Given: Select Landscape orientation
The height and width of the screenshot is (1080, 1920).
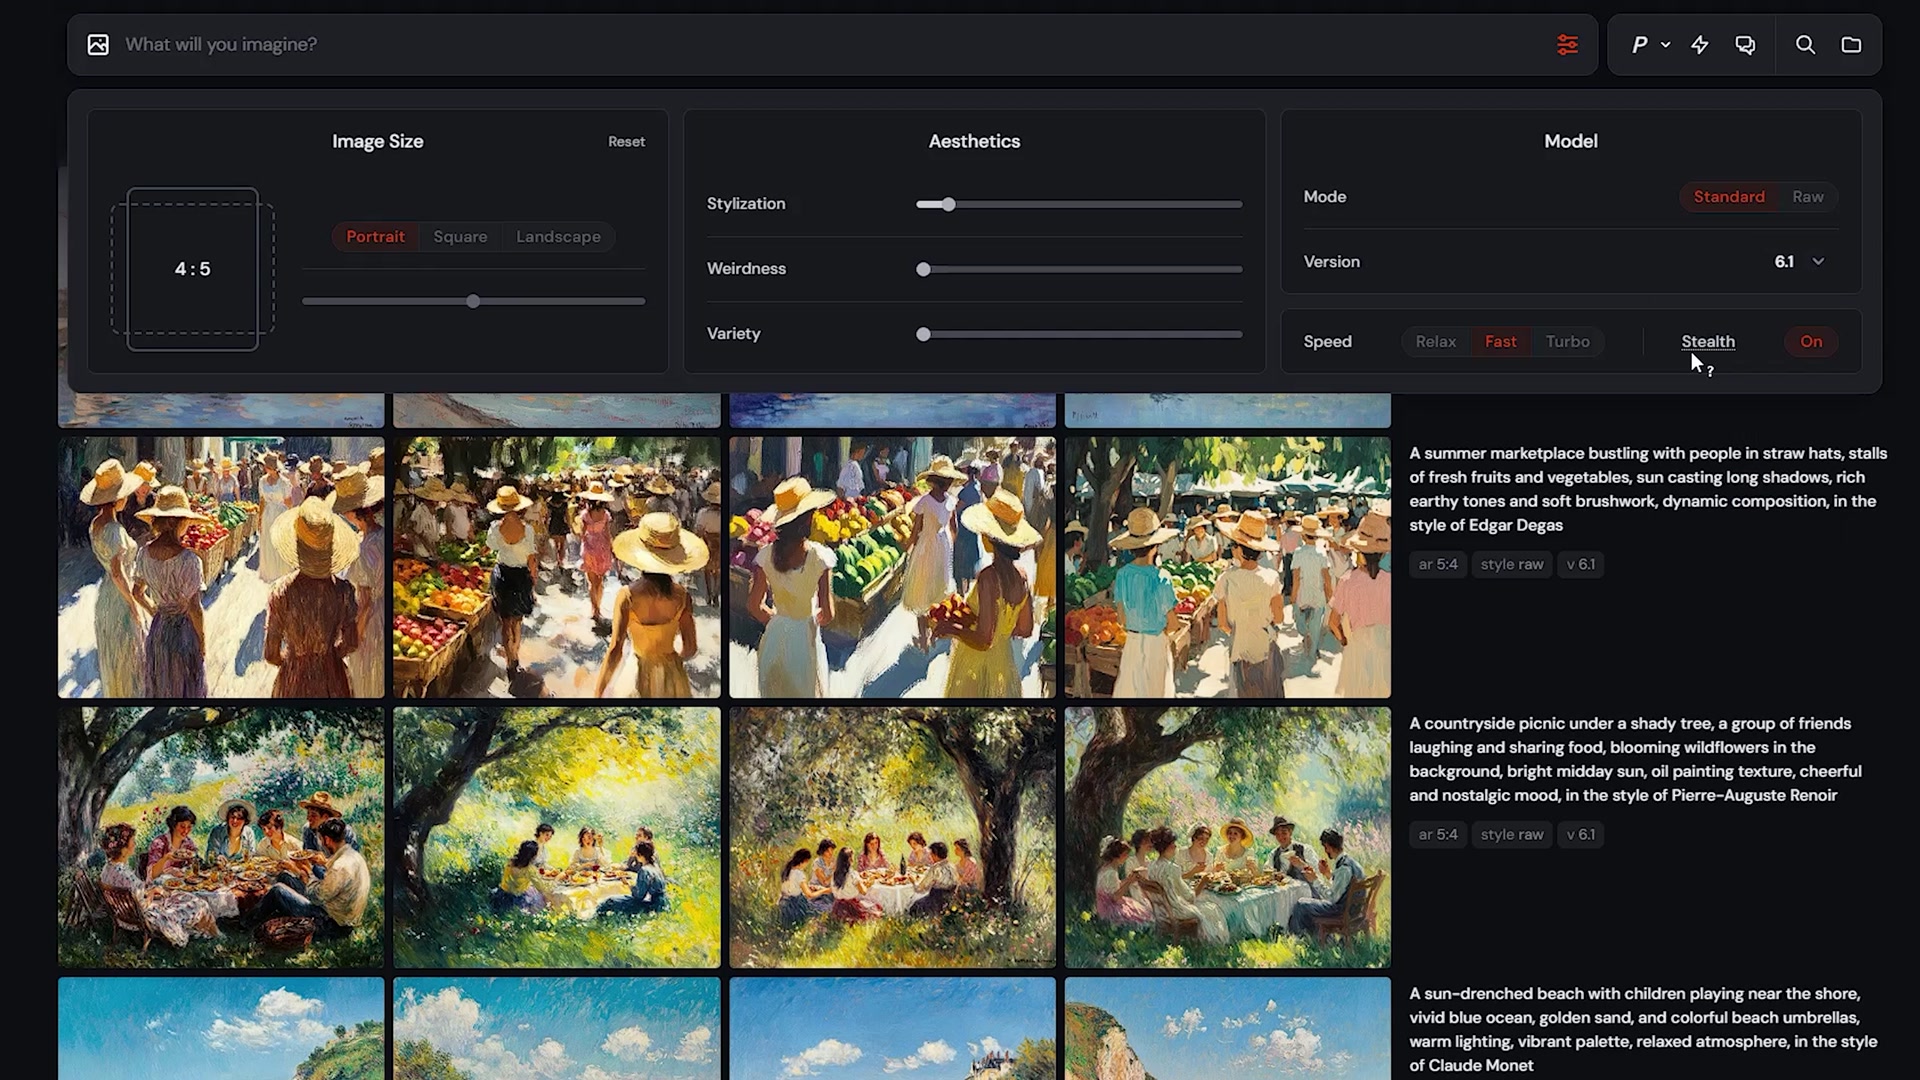Looking at the screenshot, I should click(558, 237).
